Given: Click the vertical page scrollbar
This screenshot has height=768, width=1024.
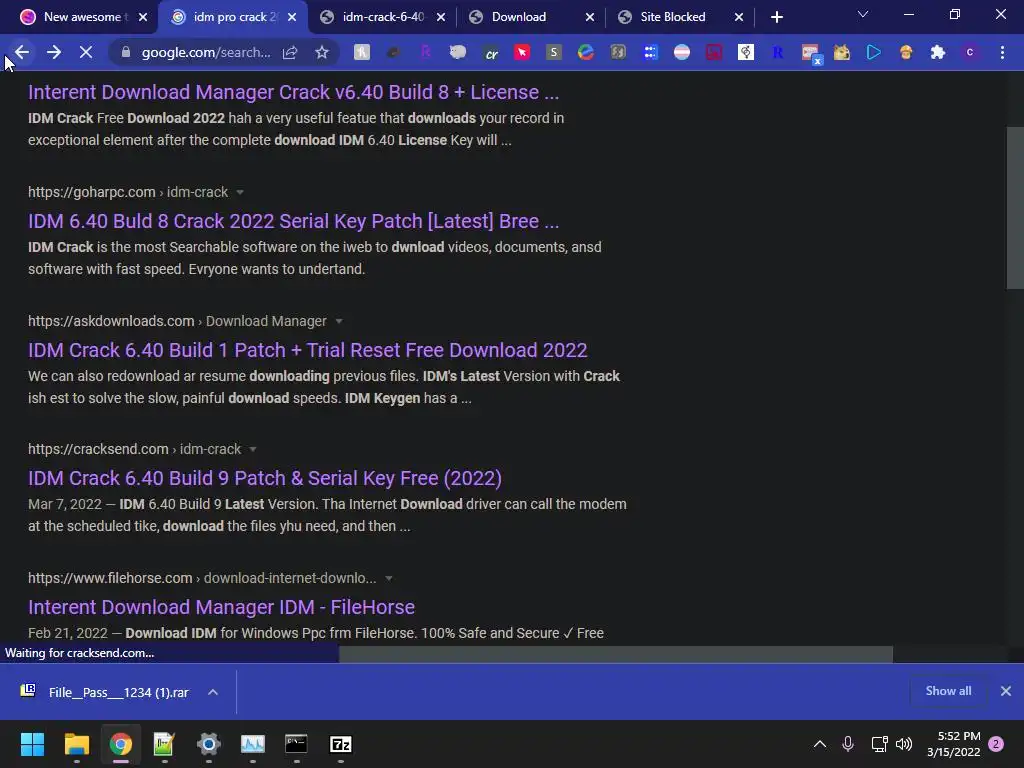Looking at the screenshot, I should 1015,208.
